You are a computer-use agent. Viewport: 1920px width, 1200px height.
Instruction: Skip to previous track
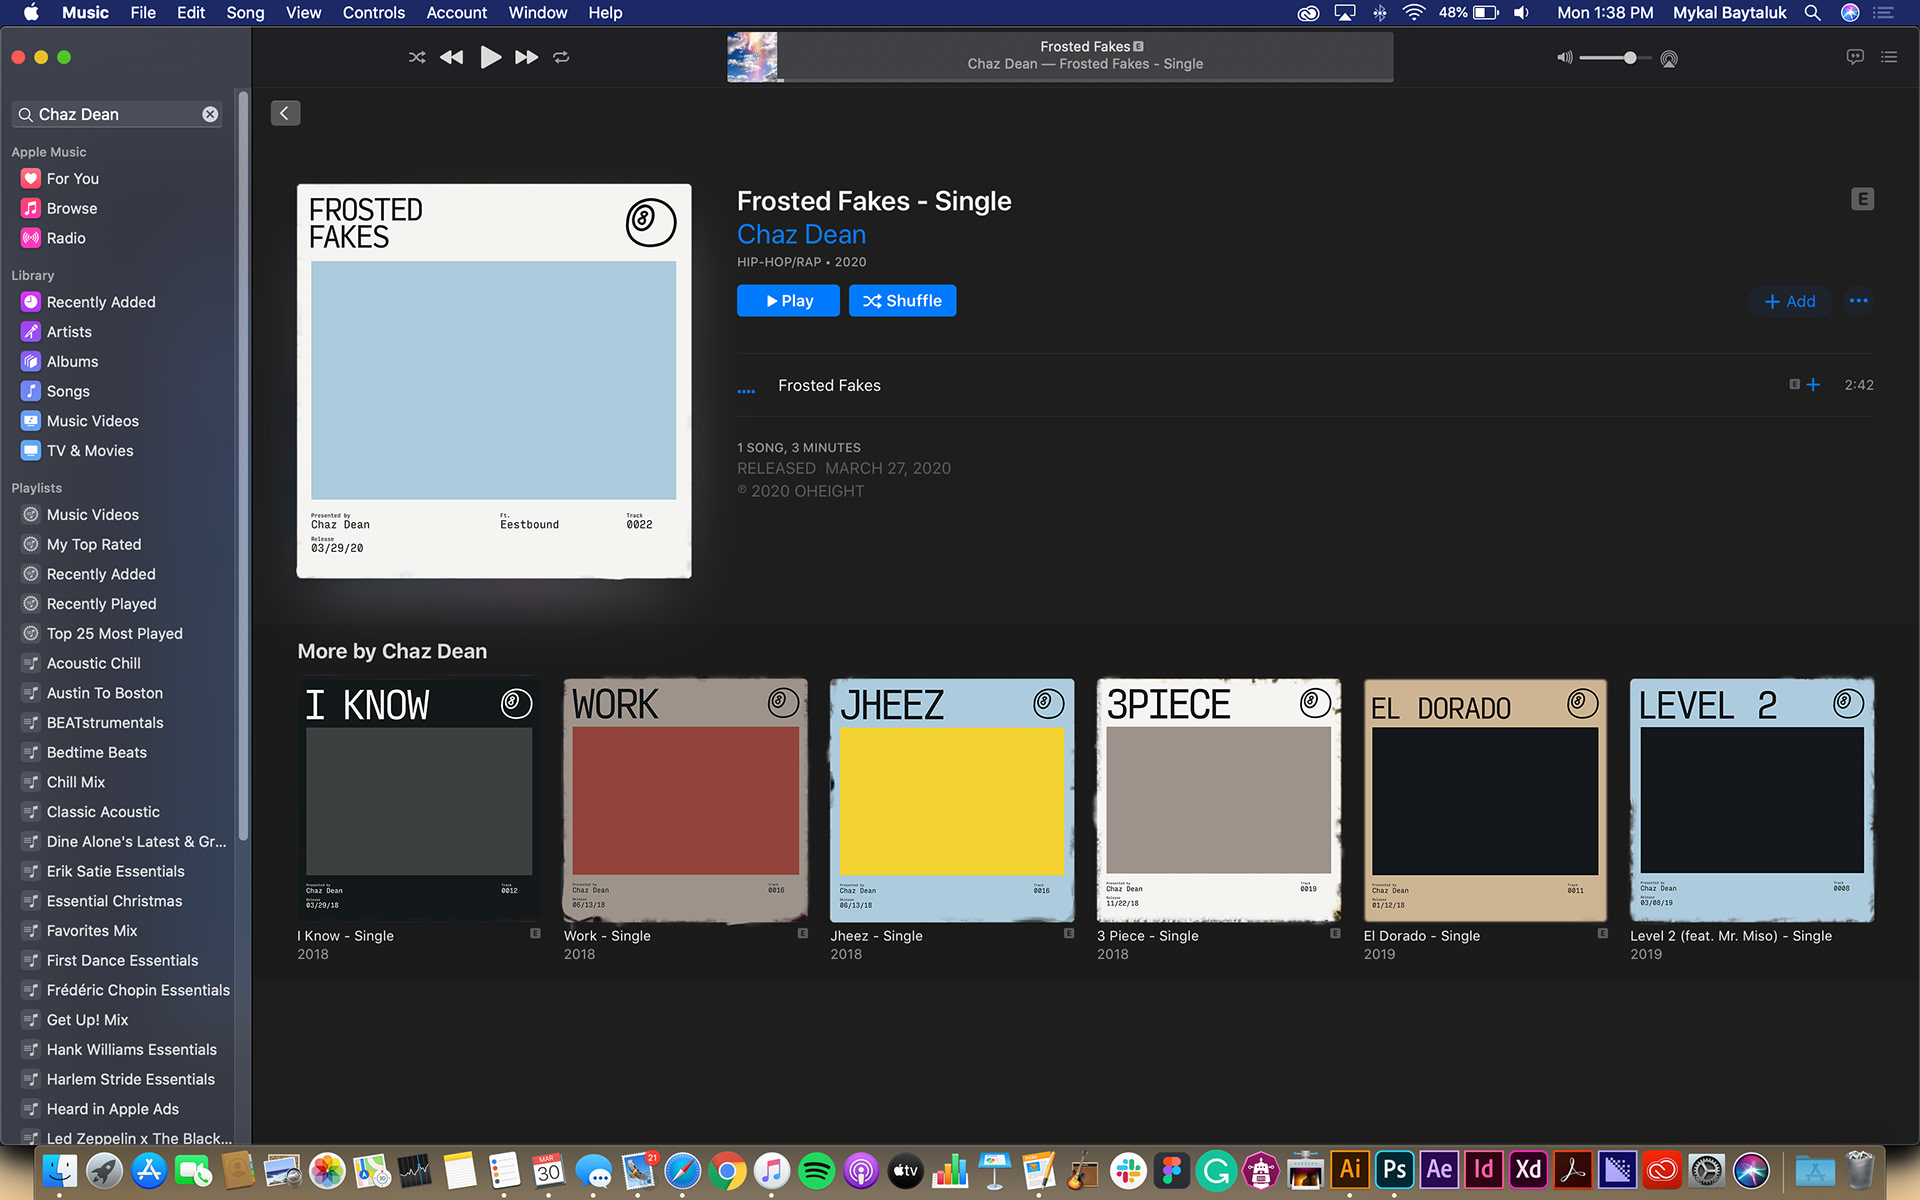(x=452, y=57)
